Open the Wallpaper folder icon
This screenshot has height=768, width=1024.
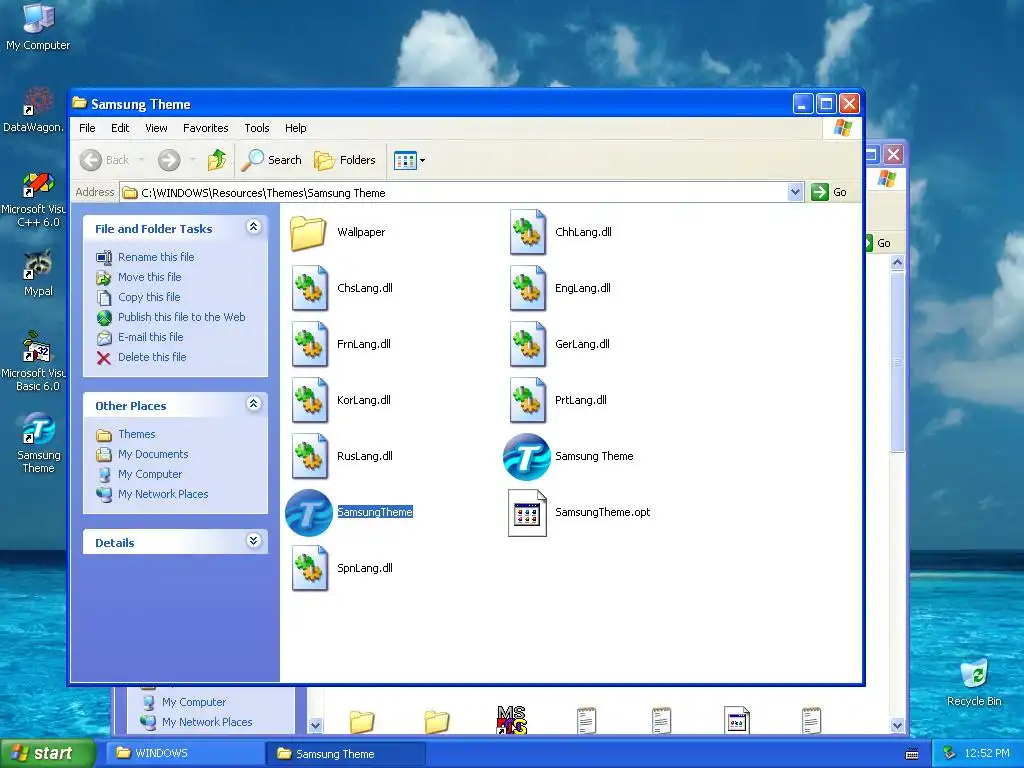tap(308, 232)
